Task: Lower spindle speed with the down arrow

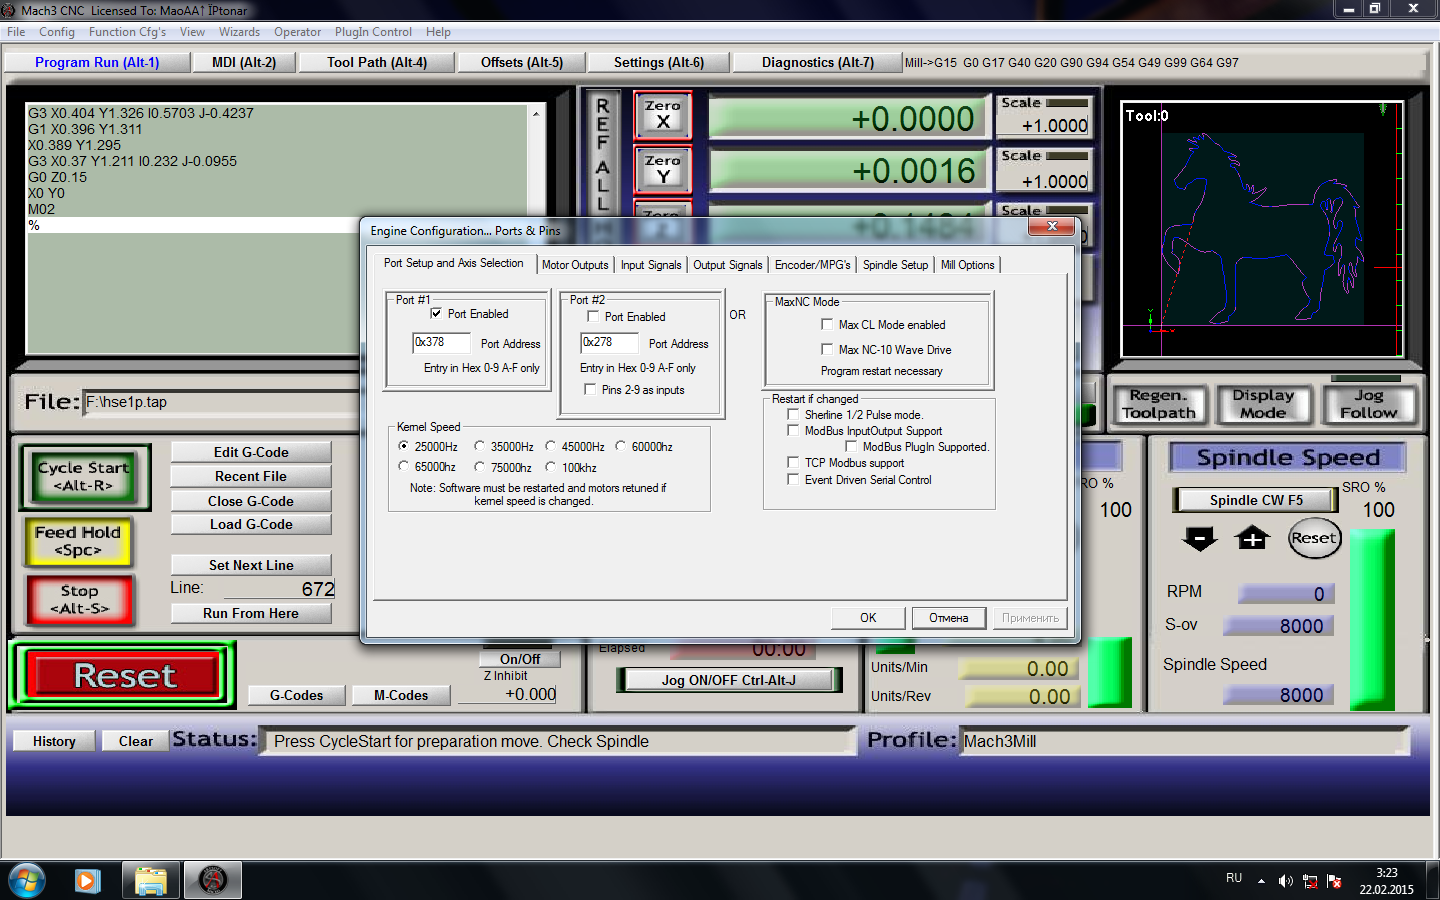Action: click(x=1199, y=539)
